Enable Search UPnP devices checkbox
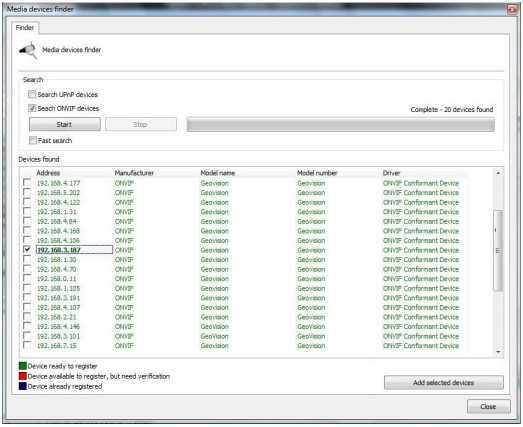 point(32,94)
